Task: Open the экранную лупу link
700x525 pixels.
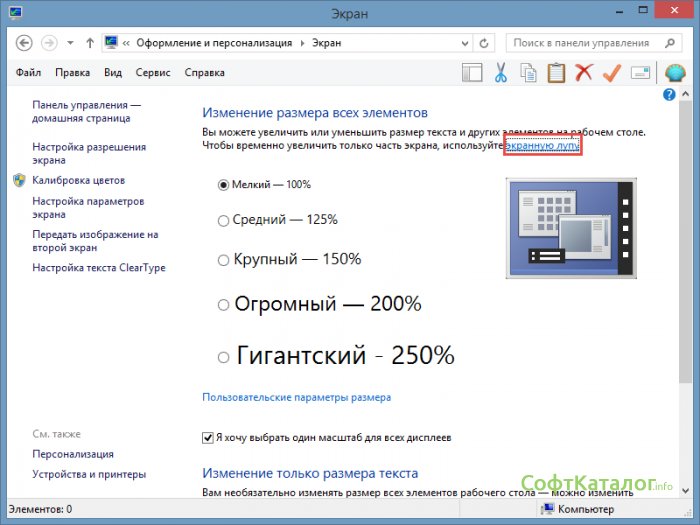Action: pos(542,146)
